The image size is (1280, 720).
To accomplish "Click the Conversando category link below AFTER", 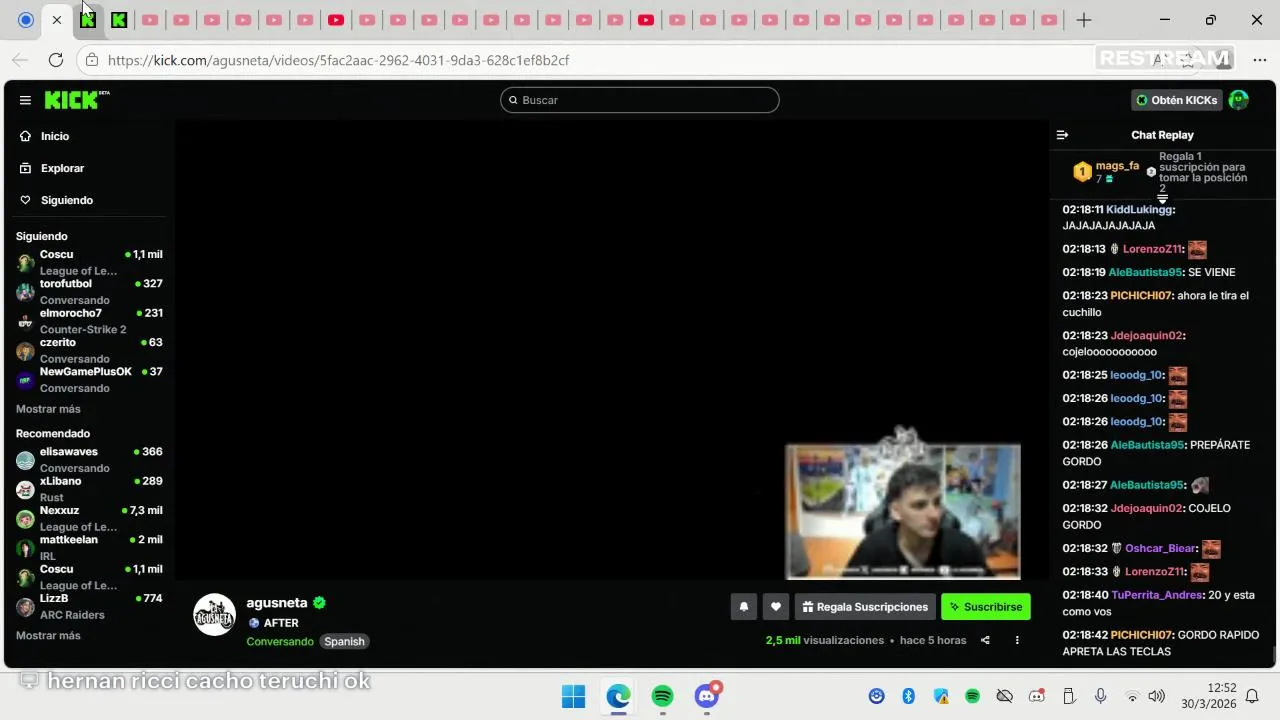I will pyautogui.click(x=280, y=641).
